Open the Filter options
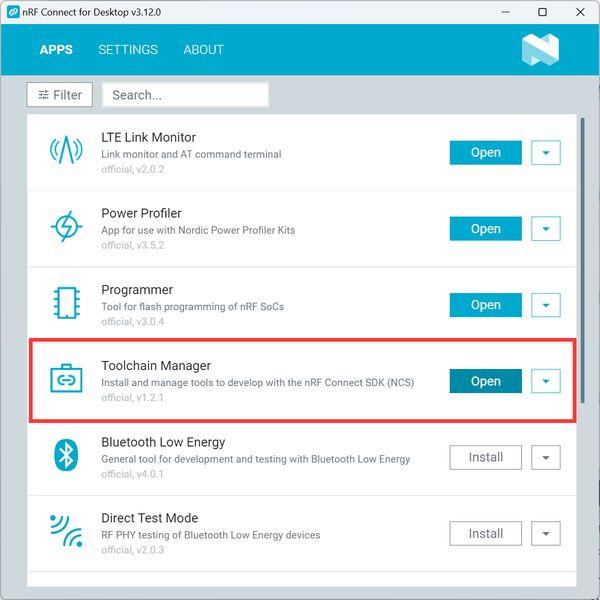600x600 pixels. pos(60,95)
